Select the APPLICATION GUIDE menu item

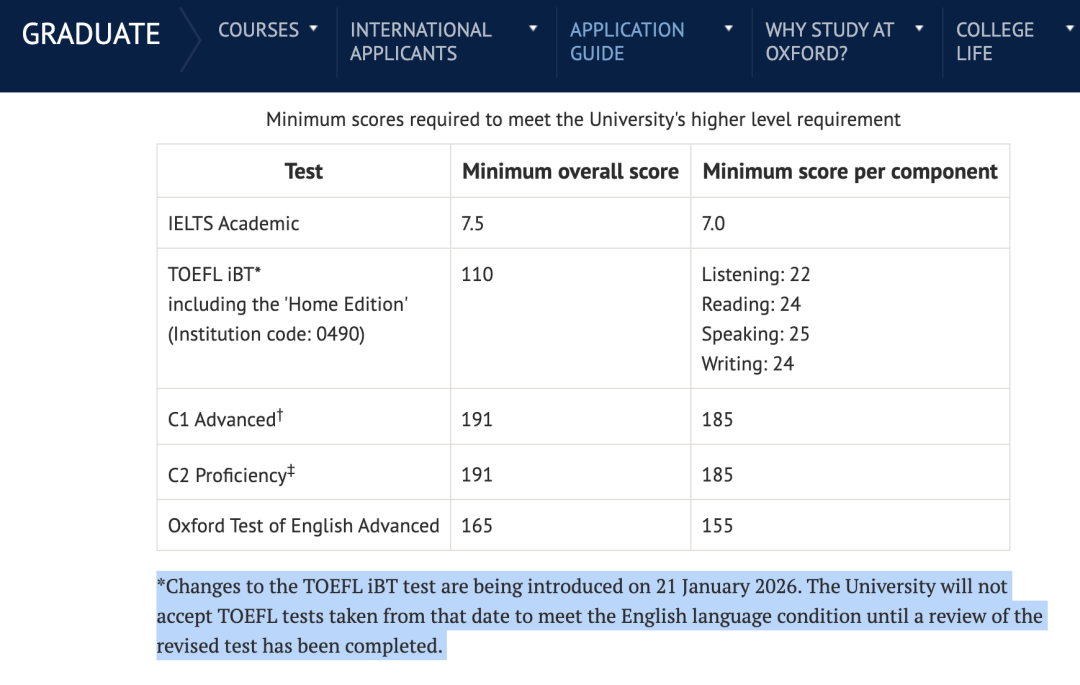[627, 42]
